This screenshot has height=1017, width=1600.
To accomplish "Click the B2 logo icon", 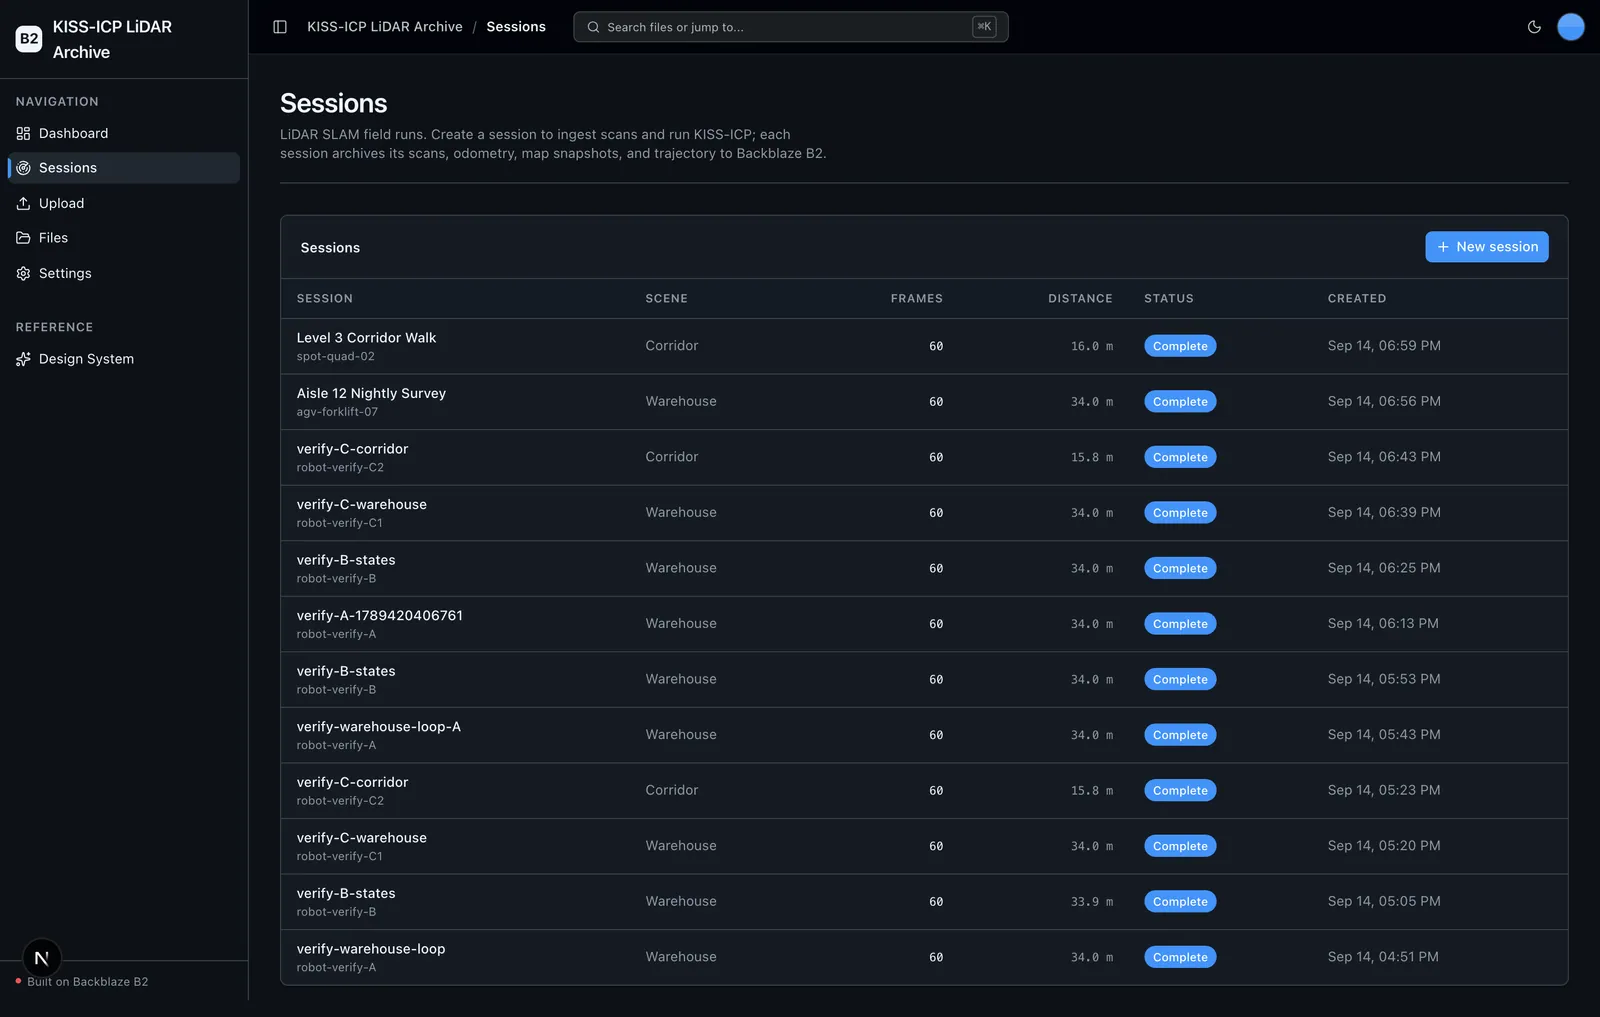I will click(x=29, y=39).
